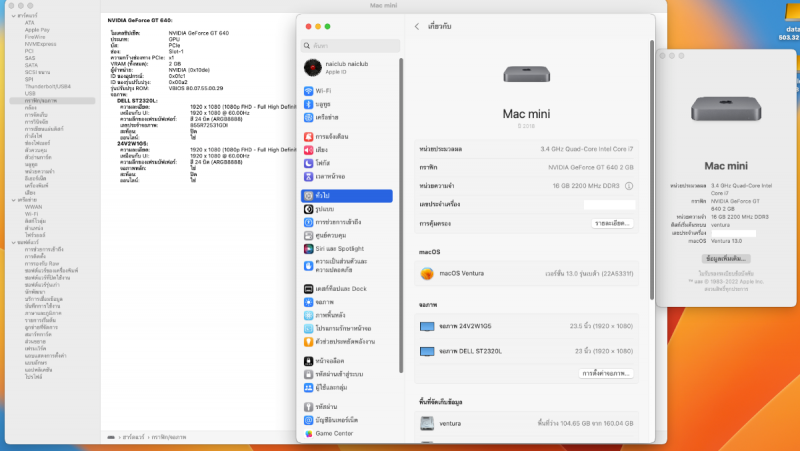
Task: Select SATA in the hardware list
Action: click(x=31, y=65)
